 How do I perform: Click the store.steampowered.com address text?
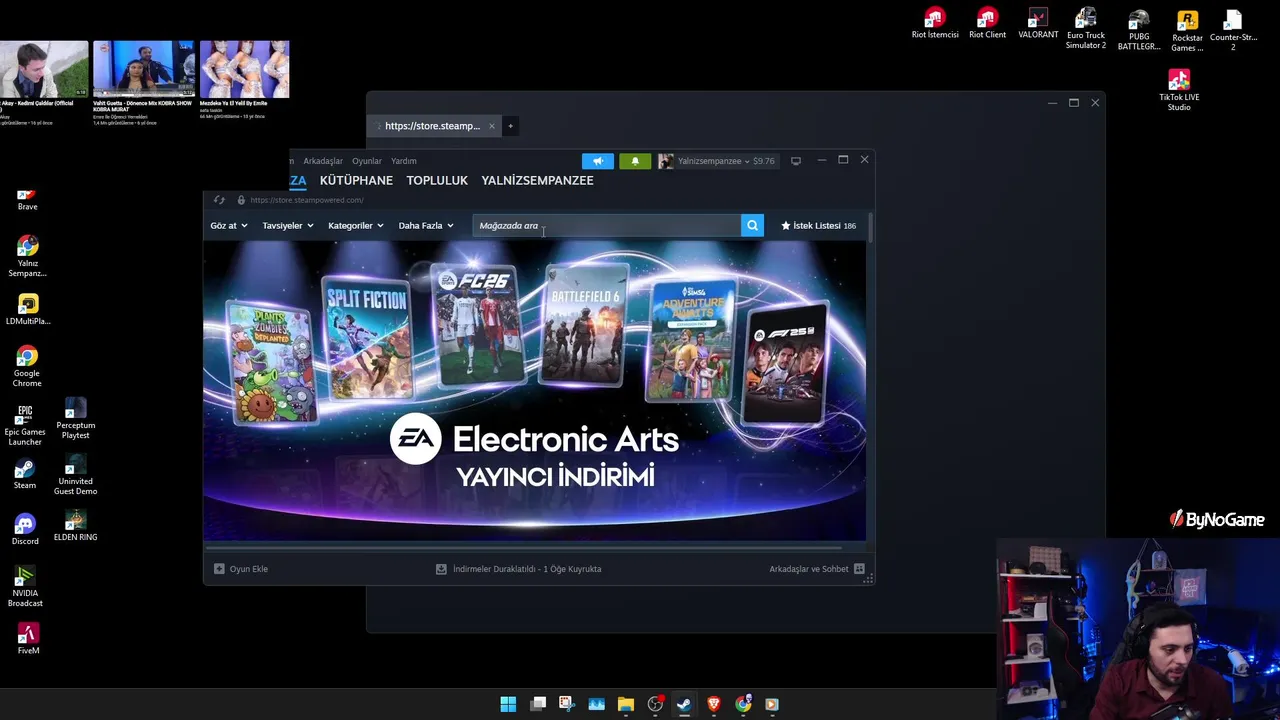(307, 200)
